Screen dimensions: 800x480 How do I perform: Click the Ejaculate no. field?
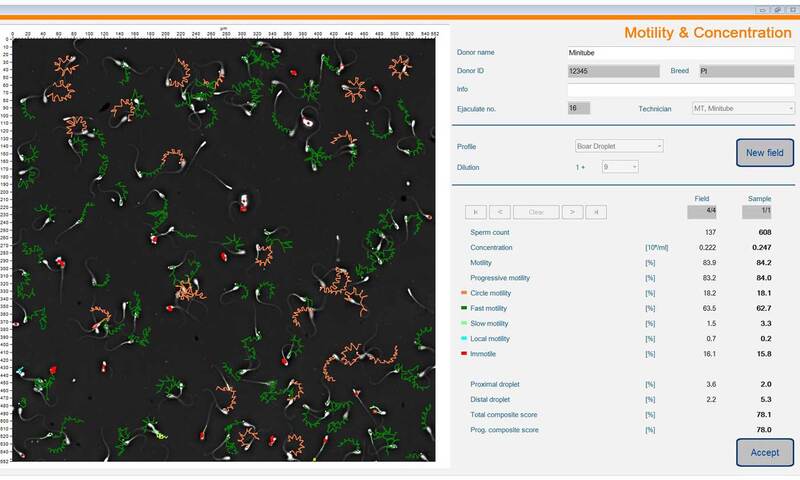pos(578,108)
